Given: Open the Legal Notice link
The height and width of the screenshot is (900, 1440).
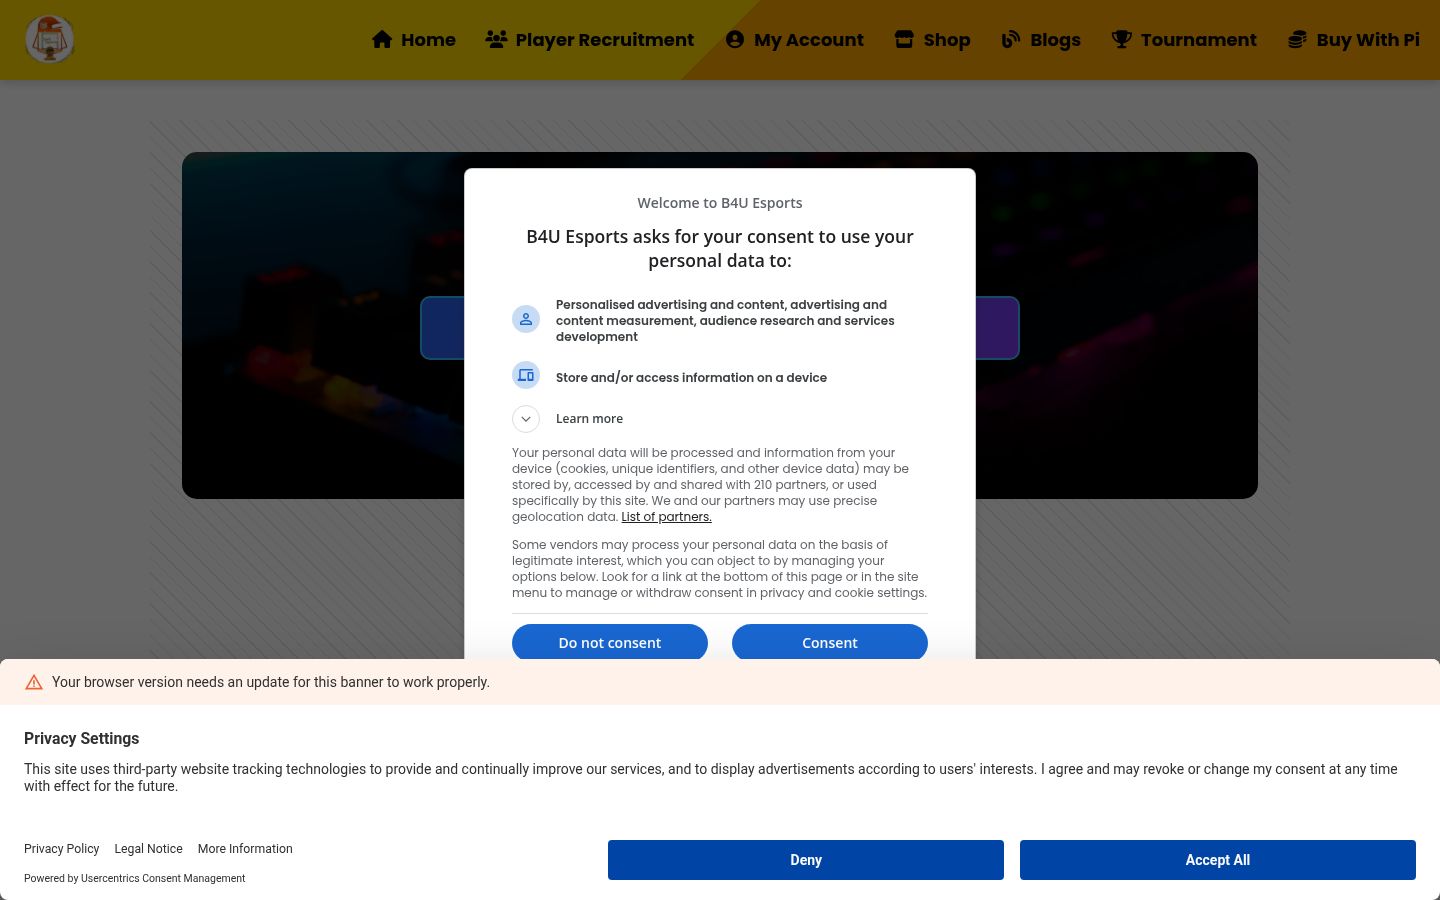Looking at the screenshot, I should [149, 849].
